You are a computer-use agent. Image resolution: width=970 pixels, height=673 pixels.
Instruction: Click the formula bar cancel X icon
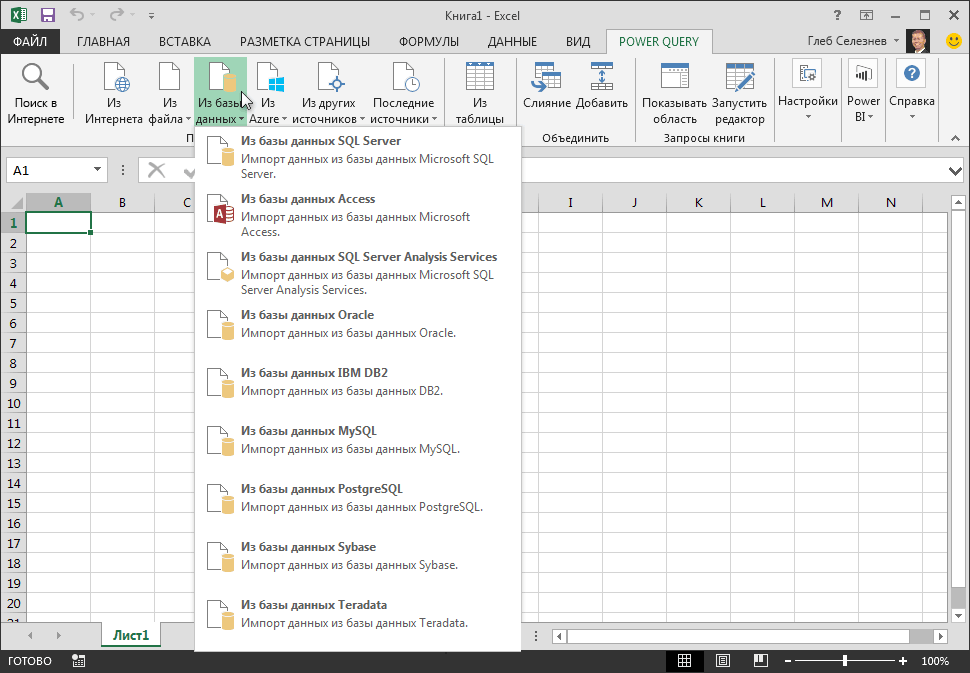pos(157,170)
